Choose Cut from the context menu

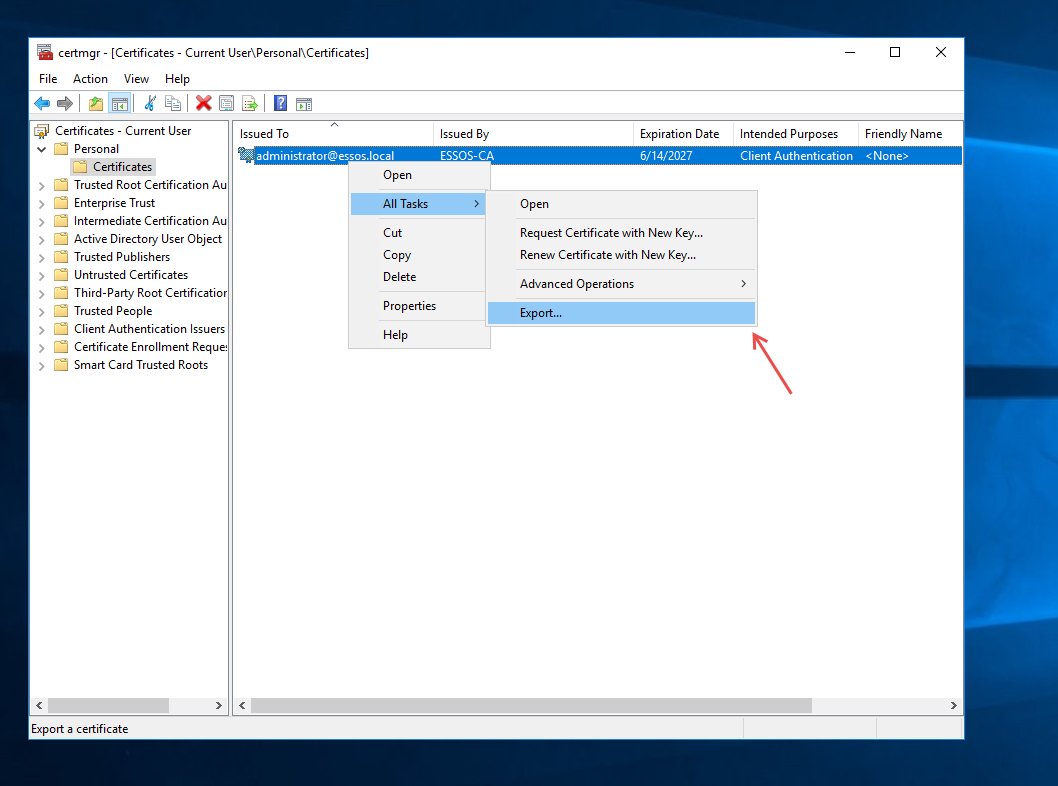coord(418,233)
